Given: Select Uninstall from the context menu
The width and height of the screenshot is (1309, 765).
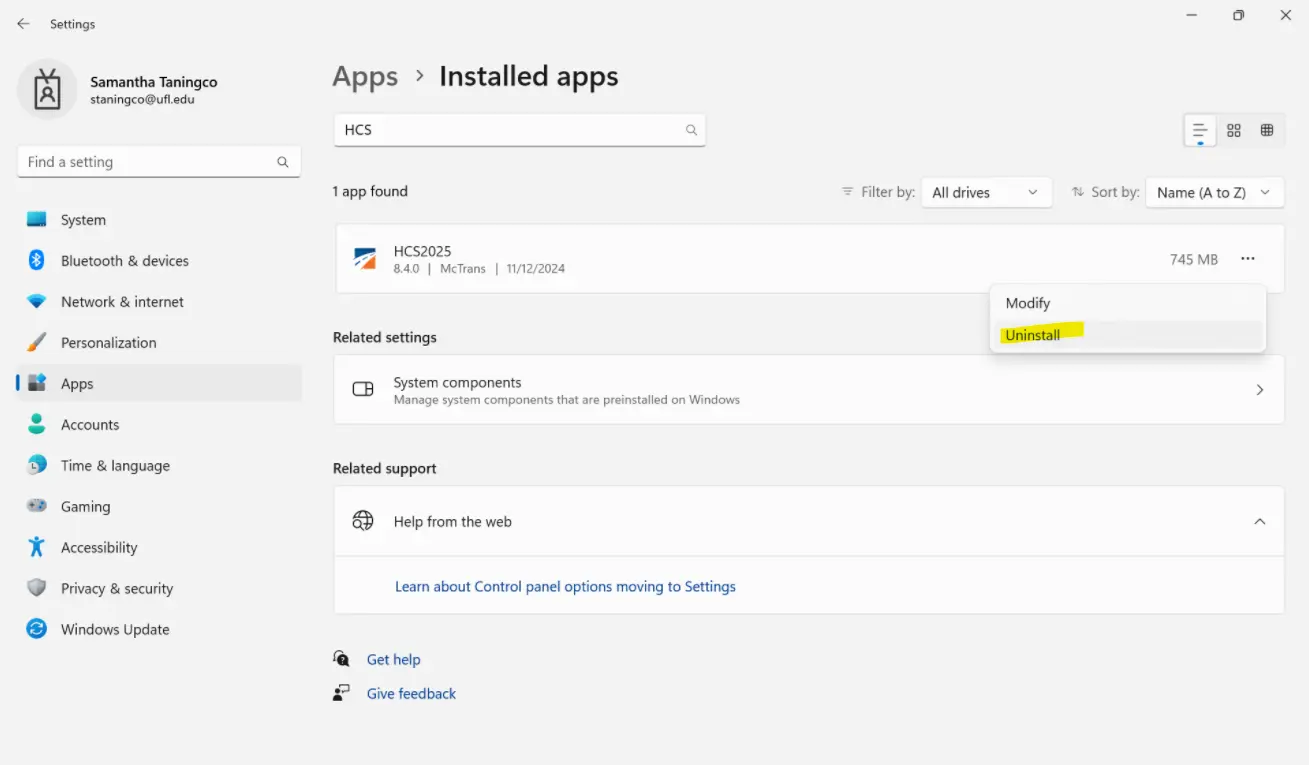Looking at the screenshot, I should coord(1033,335).
